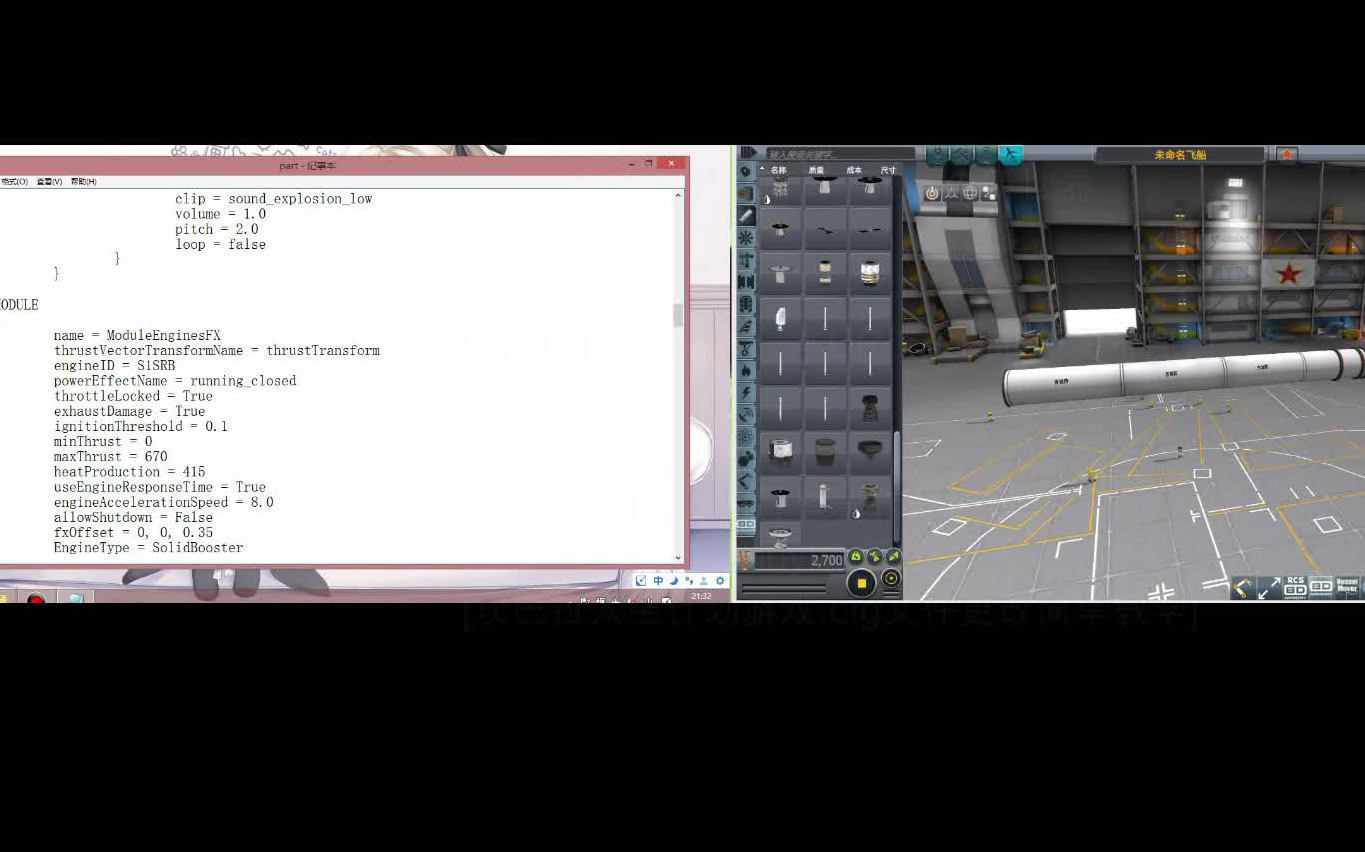The width and height of the screenshot is (1365, 852).
Task: Click the third green button above launch
Action: click(894, 556)
